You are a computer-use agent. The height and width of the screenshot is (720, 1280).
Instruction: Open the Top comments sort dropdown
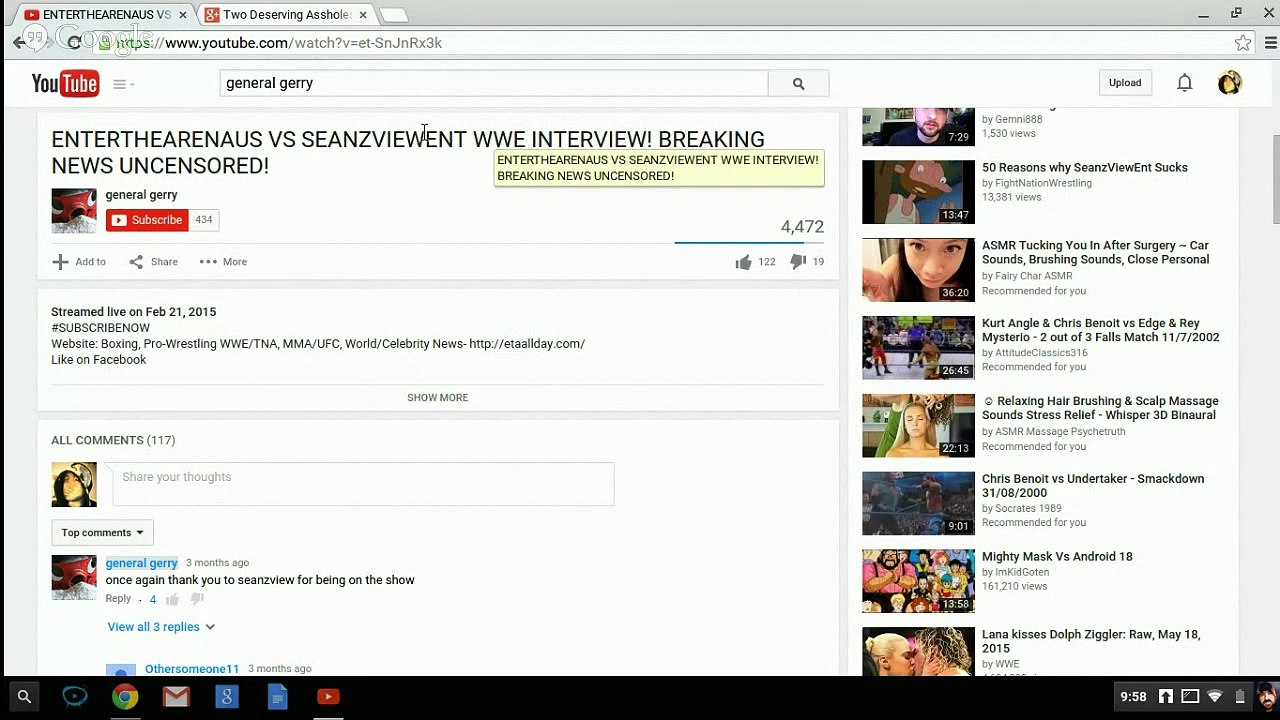pos(102,533)
